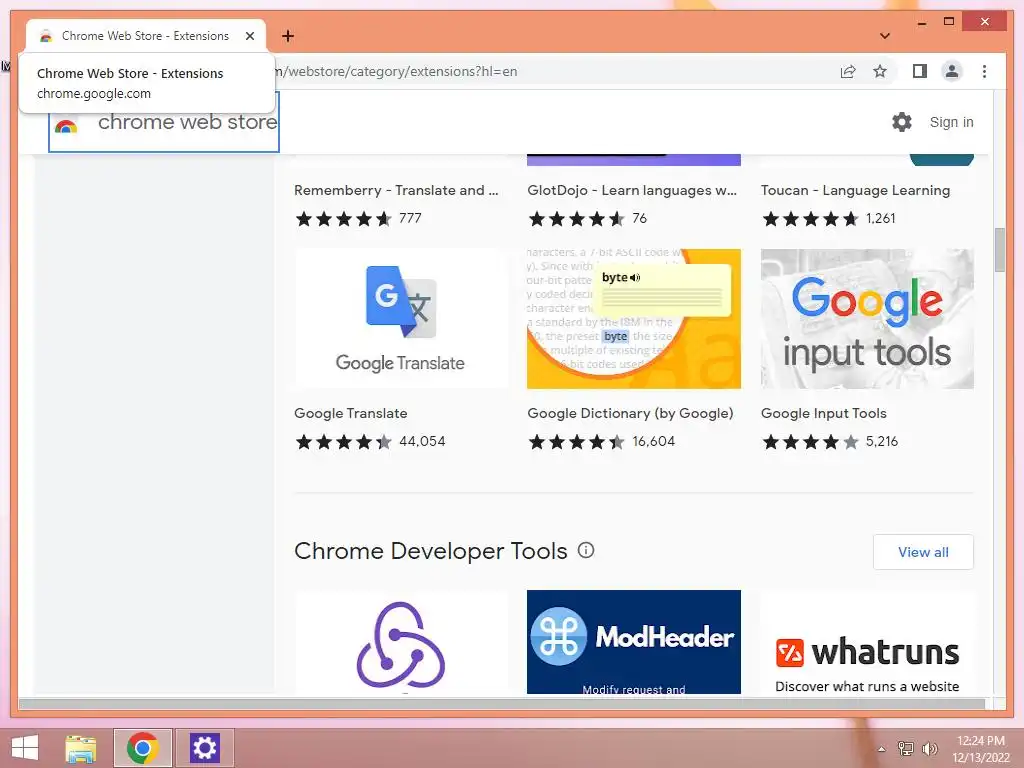Share this page using the share icon
Viewport: 1024px width, 768px height.
pos(848,71)
